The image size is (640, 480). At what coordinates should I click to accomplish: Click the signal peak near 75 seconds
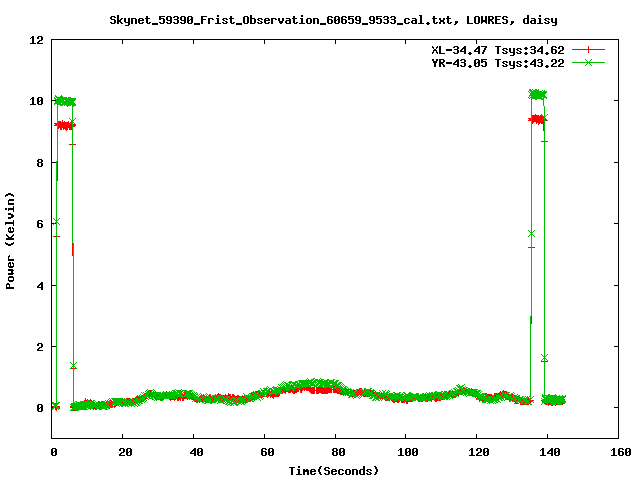pos(316,384)
